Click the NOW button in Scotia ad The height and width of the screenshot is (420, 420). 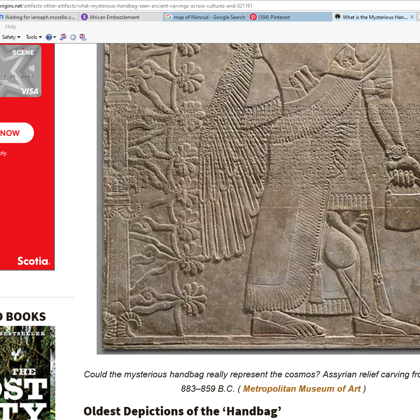[15, 133]
